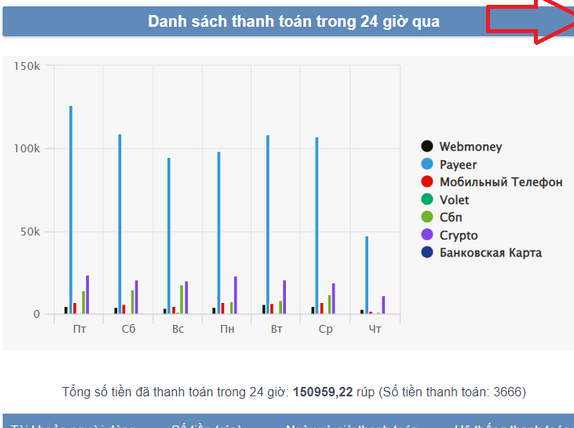Viewport: 574px width, 428px height.
Task: Click the green Сбп bar for Вс
Action: click(182, 299)
